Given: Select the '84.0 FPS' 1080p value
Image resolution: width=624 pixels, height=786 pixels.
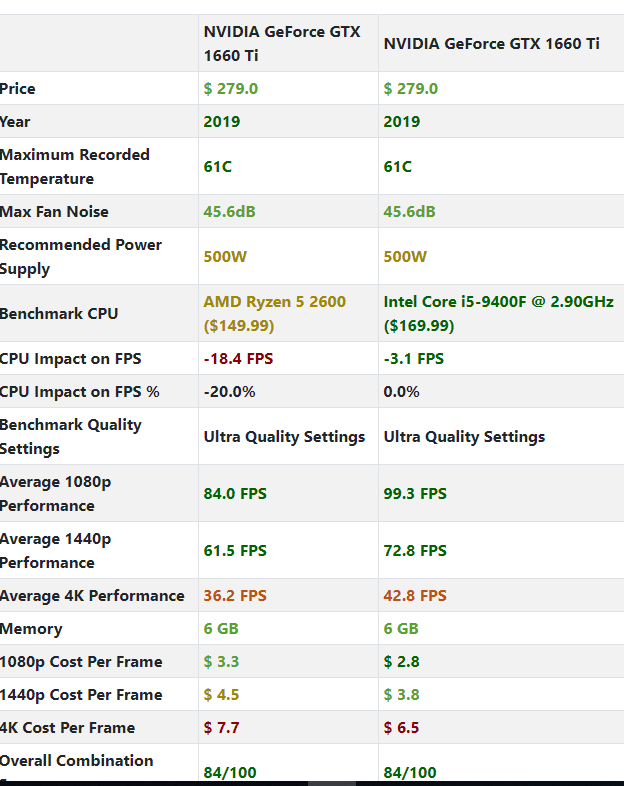Looking at the screenshot, I should pyautogui.click(x=235, y=494).
